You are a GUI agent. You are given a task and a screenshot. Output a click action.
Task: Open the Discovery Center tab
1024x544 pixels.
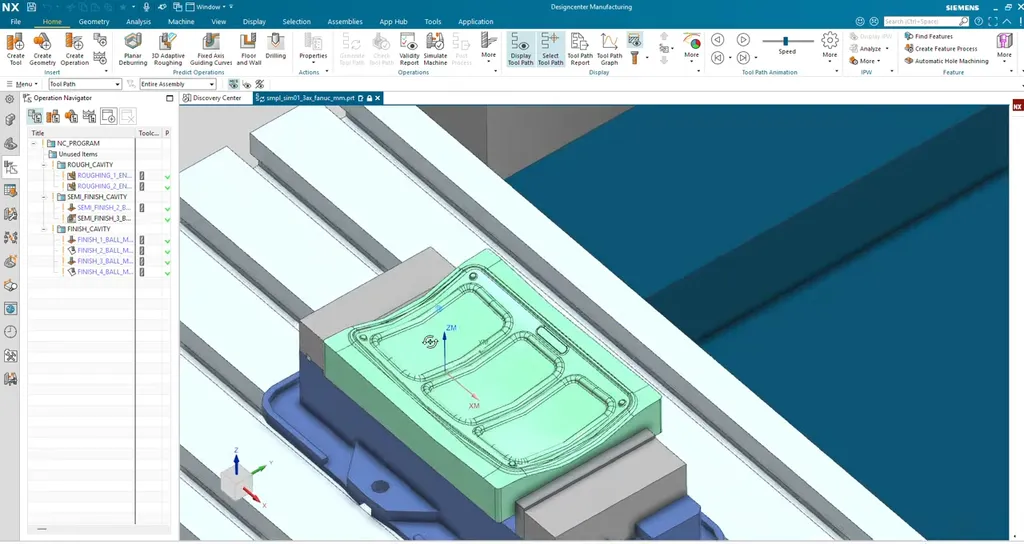pos(212,98)
